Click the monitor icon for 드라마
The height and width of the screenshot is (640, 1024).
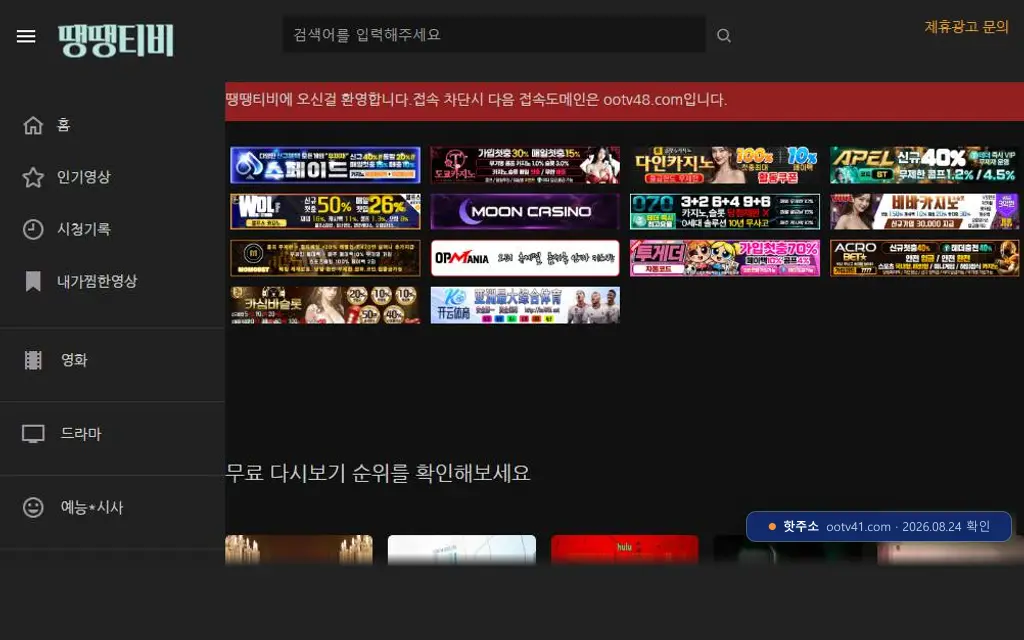[33, 434]
